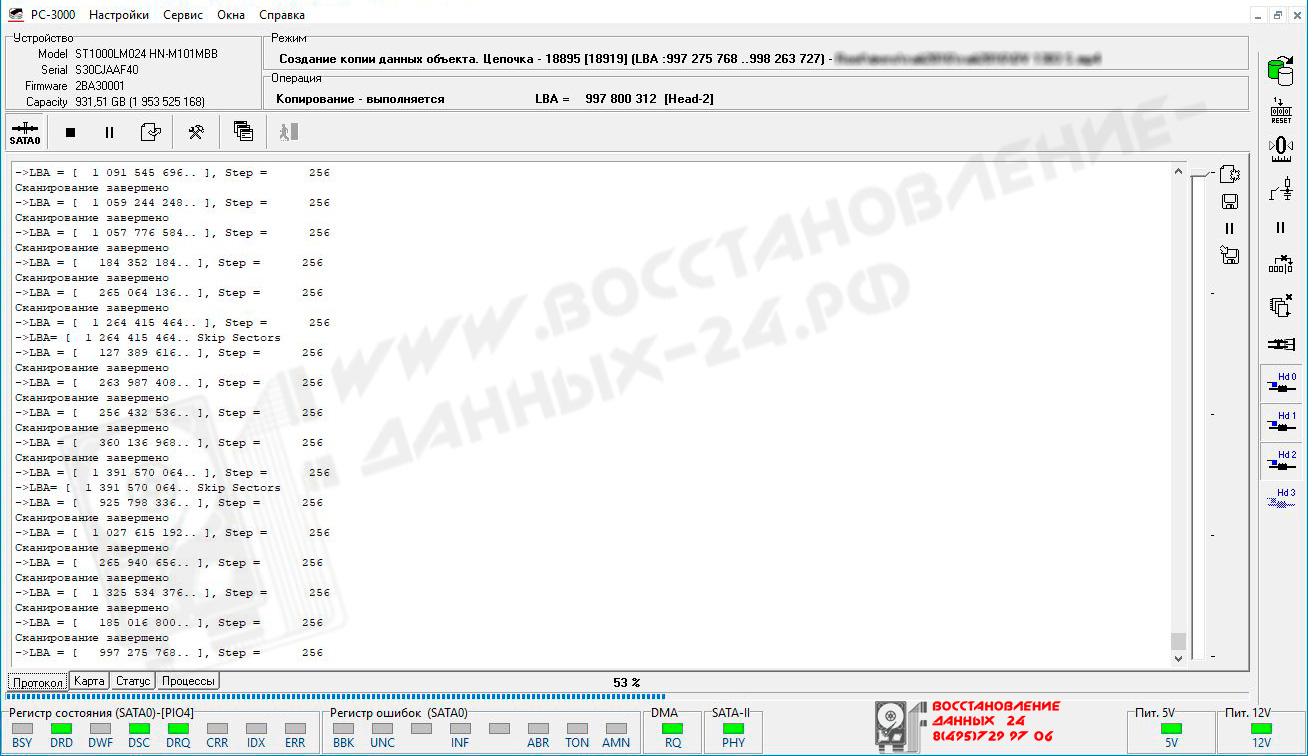Switch to the Процессы tab
The height and width of the screenshot is (756, 1308).
[188, 681]
